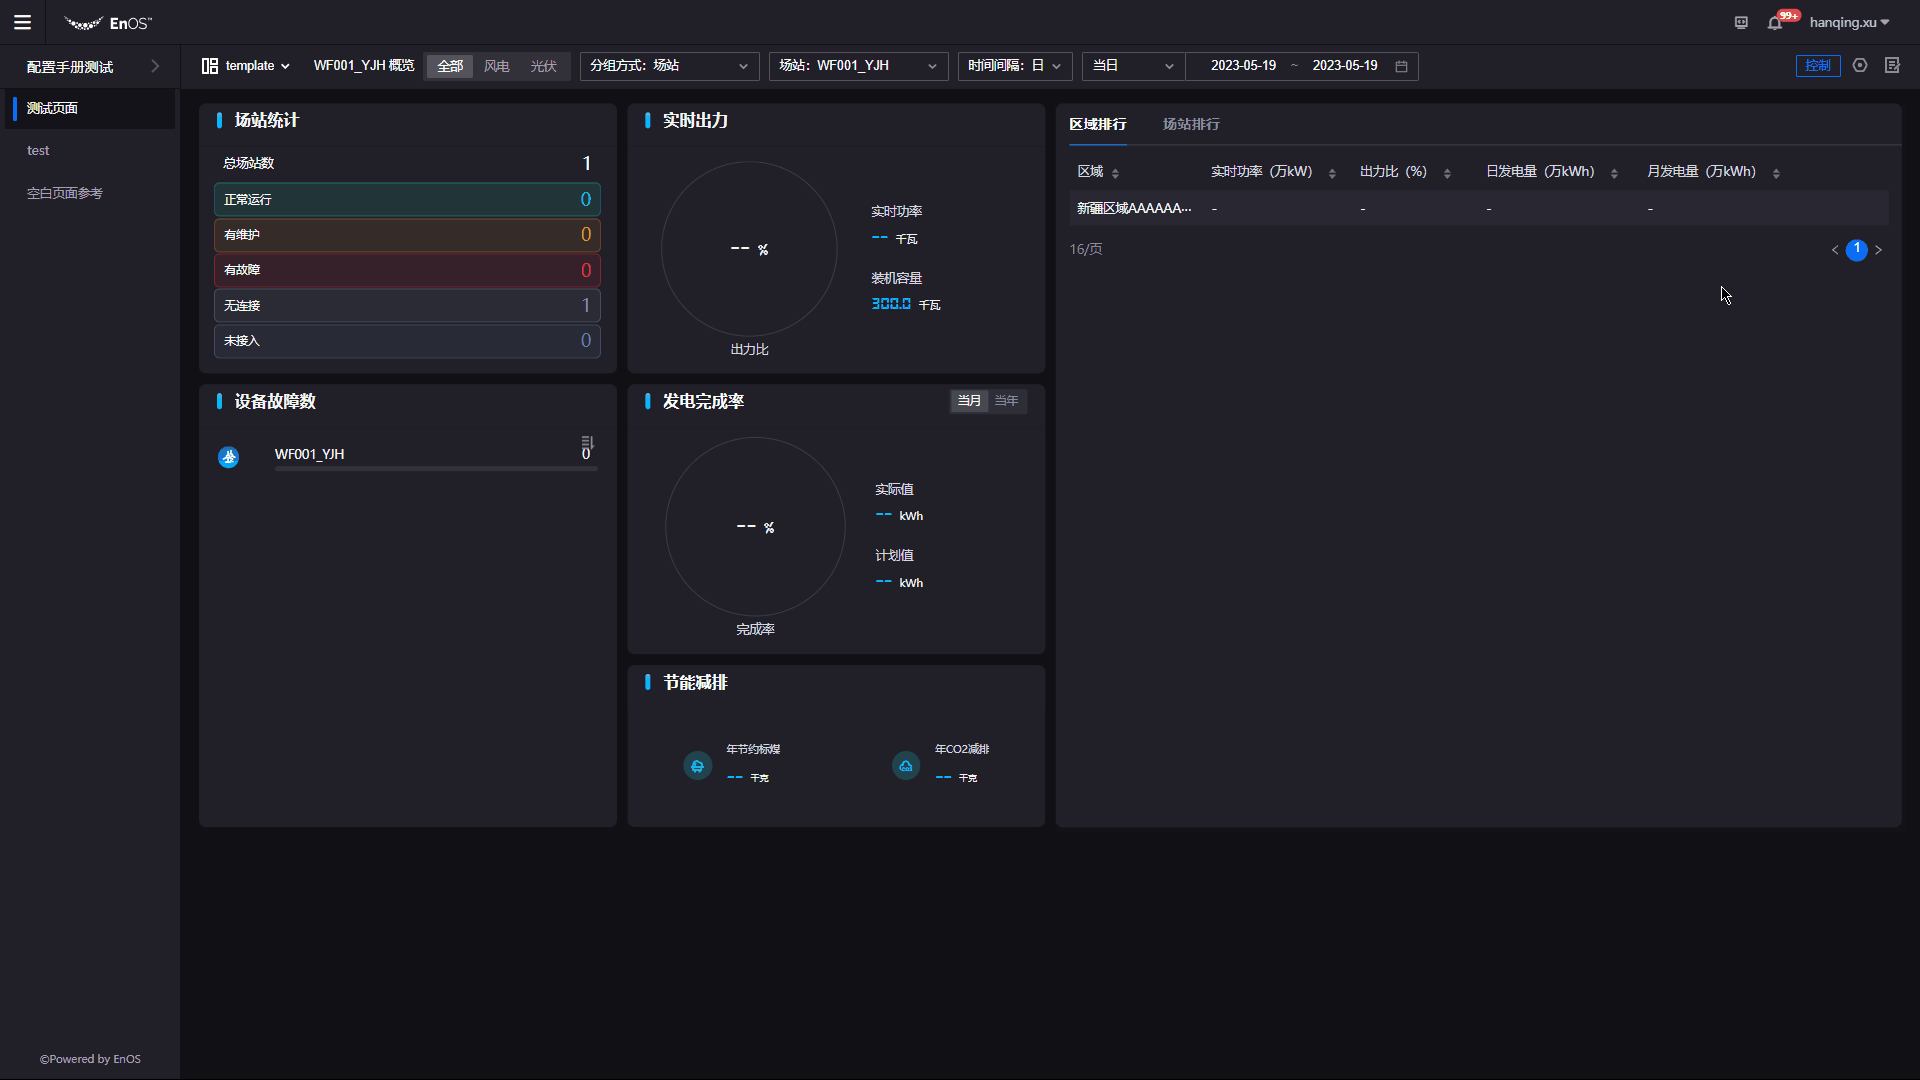Click the WF001_YJH fault progress bar

tap(436, 468)
